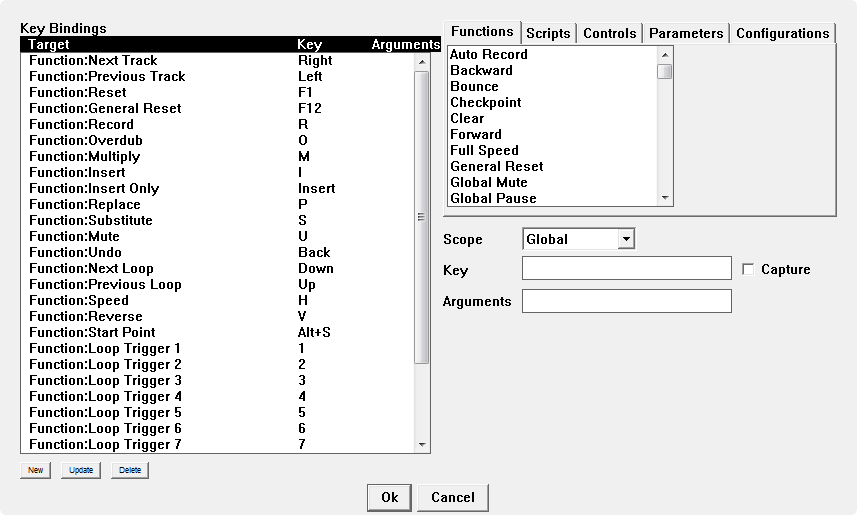The height and width of the screenshot is (515, 857).
Task: Click the Key input field
Action: (627, 268)
